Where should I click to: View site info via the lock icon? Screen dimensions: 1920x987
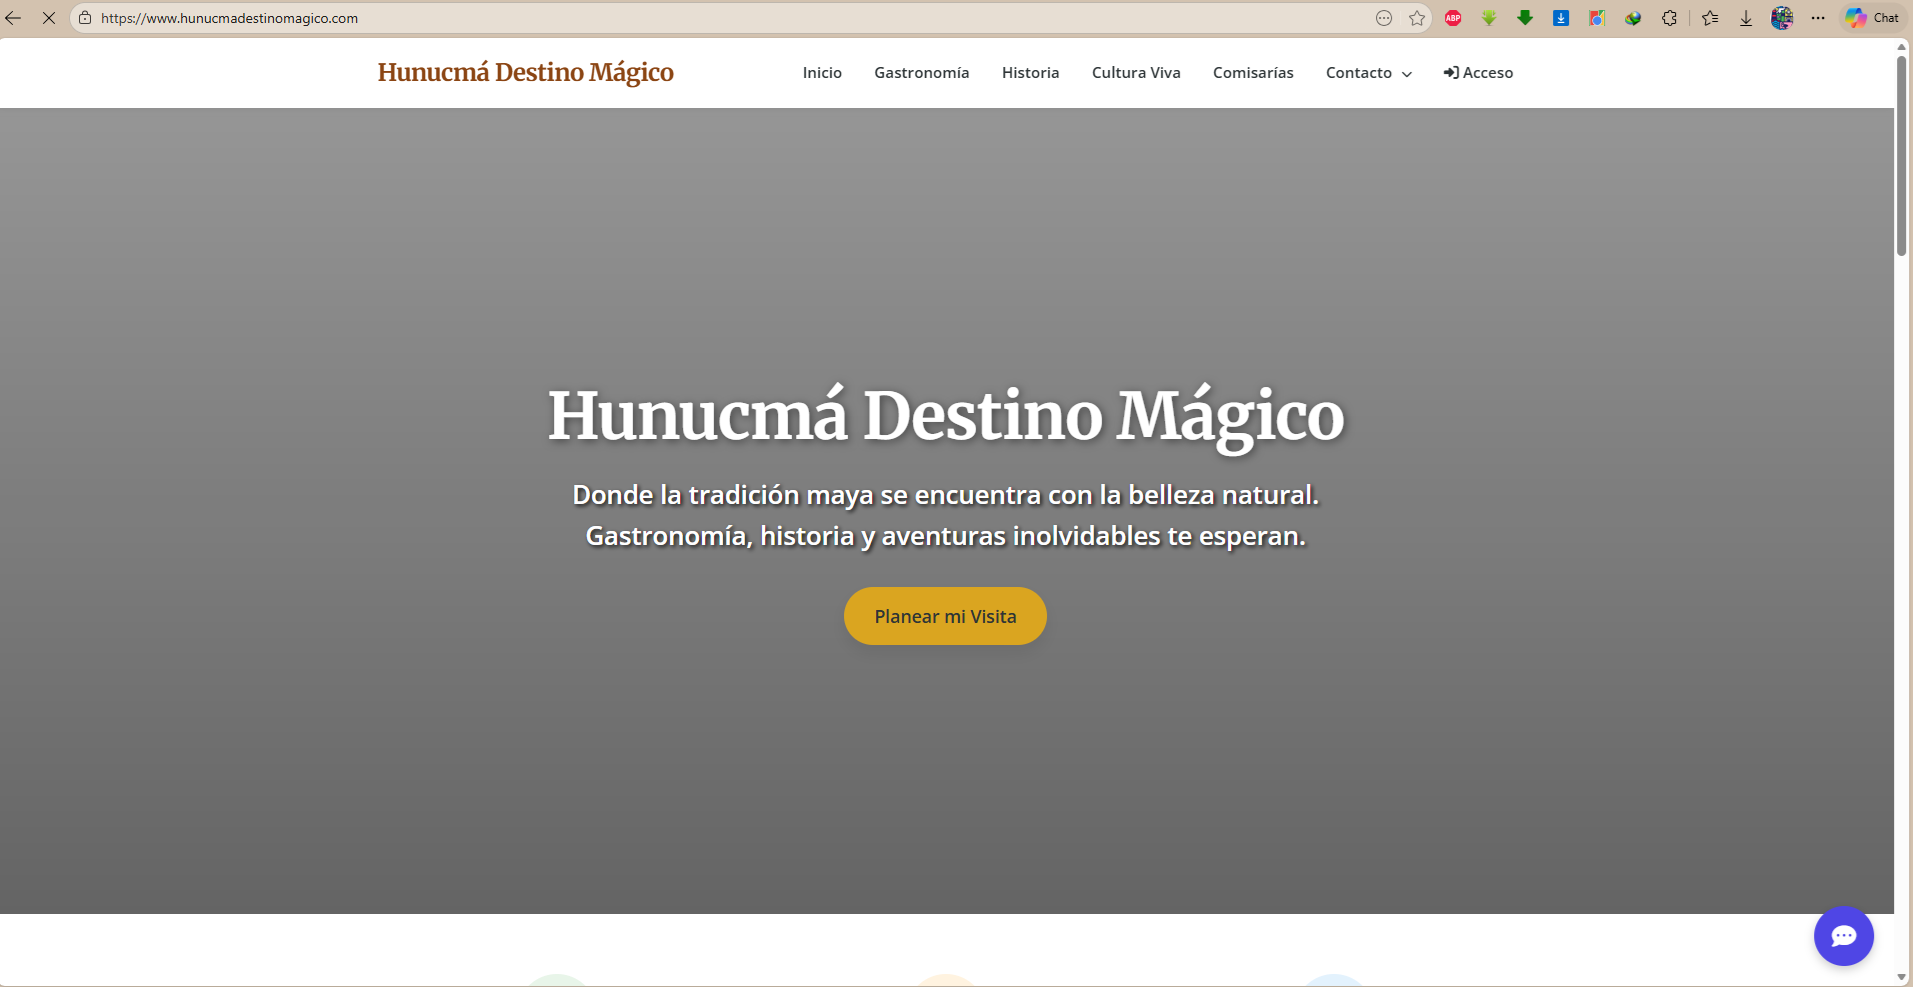point(85,18)
